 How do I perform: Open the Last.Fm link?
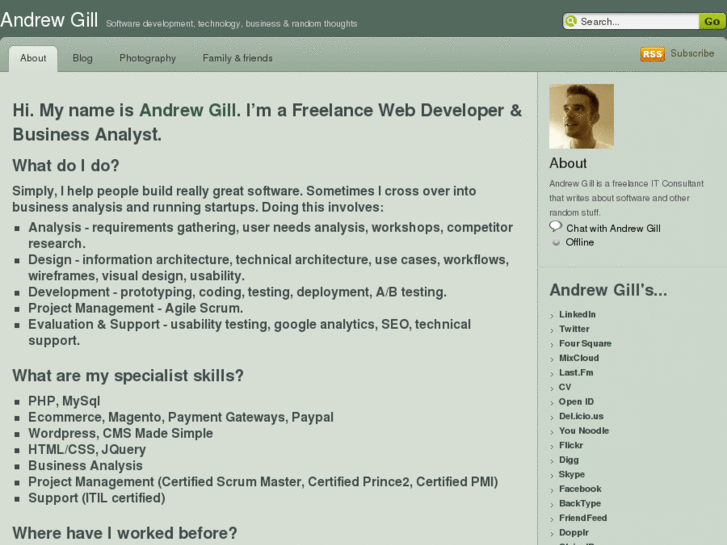click(x=576, y=372)
